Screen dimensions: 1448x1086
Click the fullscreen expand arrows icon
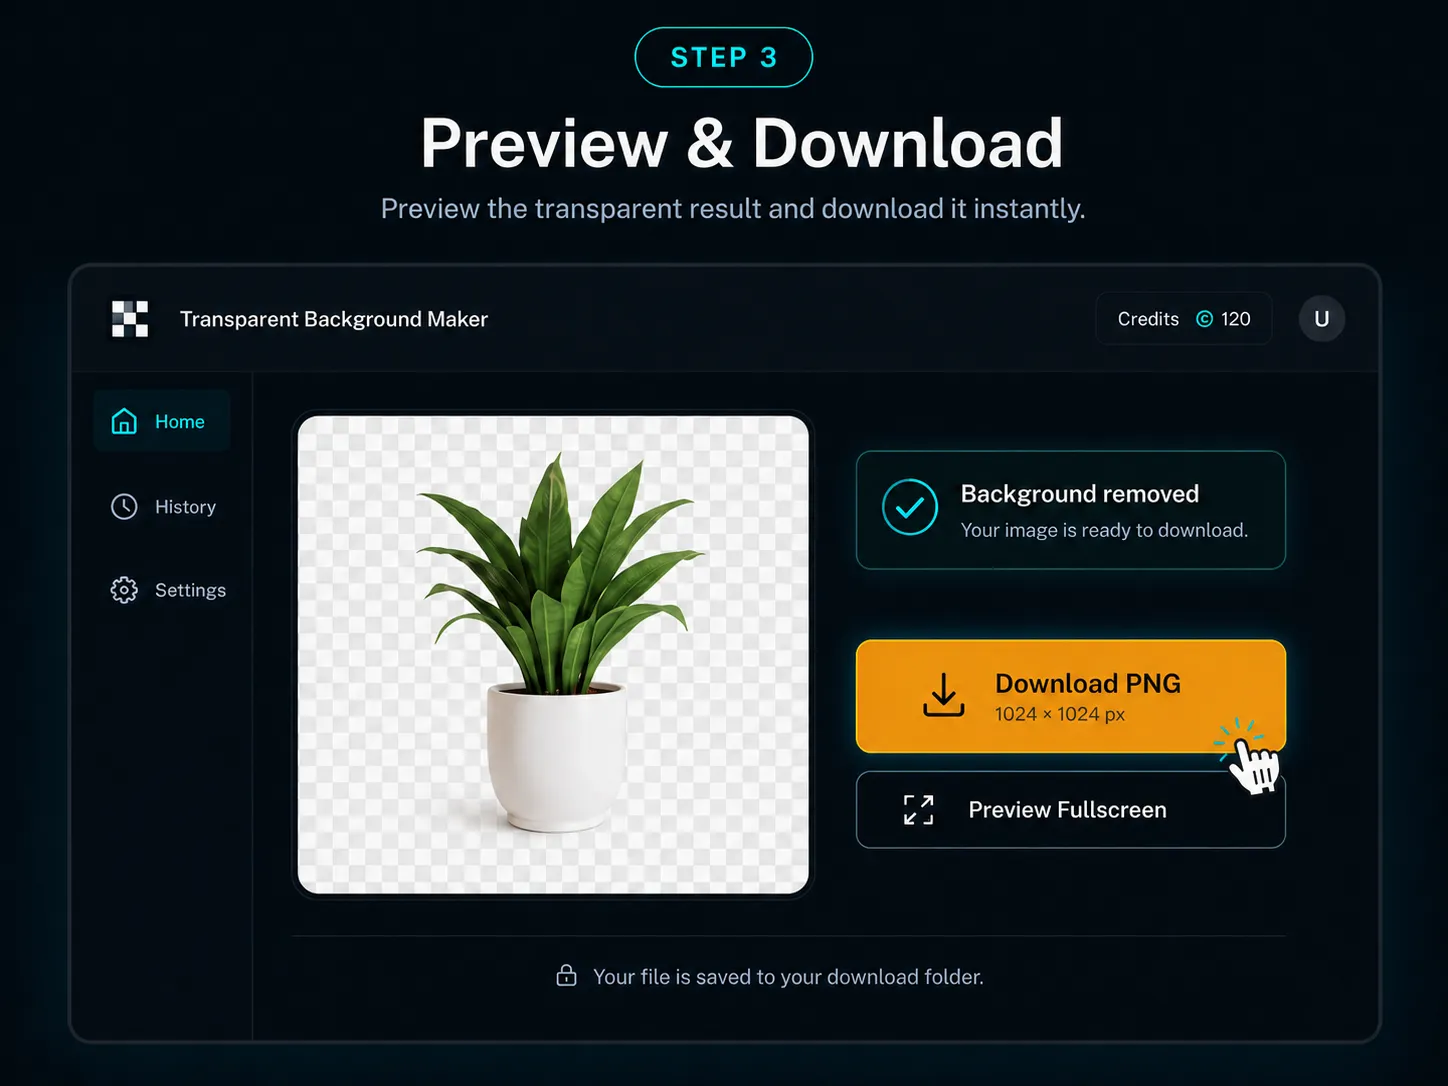918,810
